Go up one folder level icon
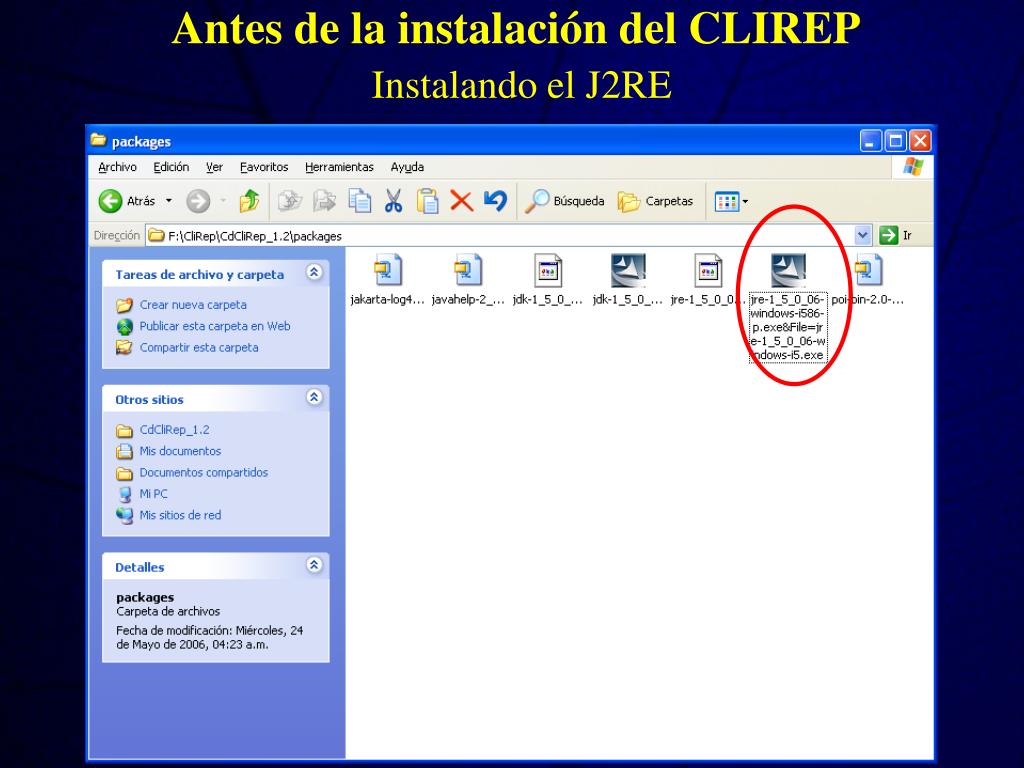 (249, 200)
